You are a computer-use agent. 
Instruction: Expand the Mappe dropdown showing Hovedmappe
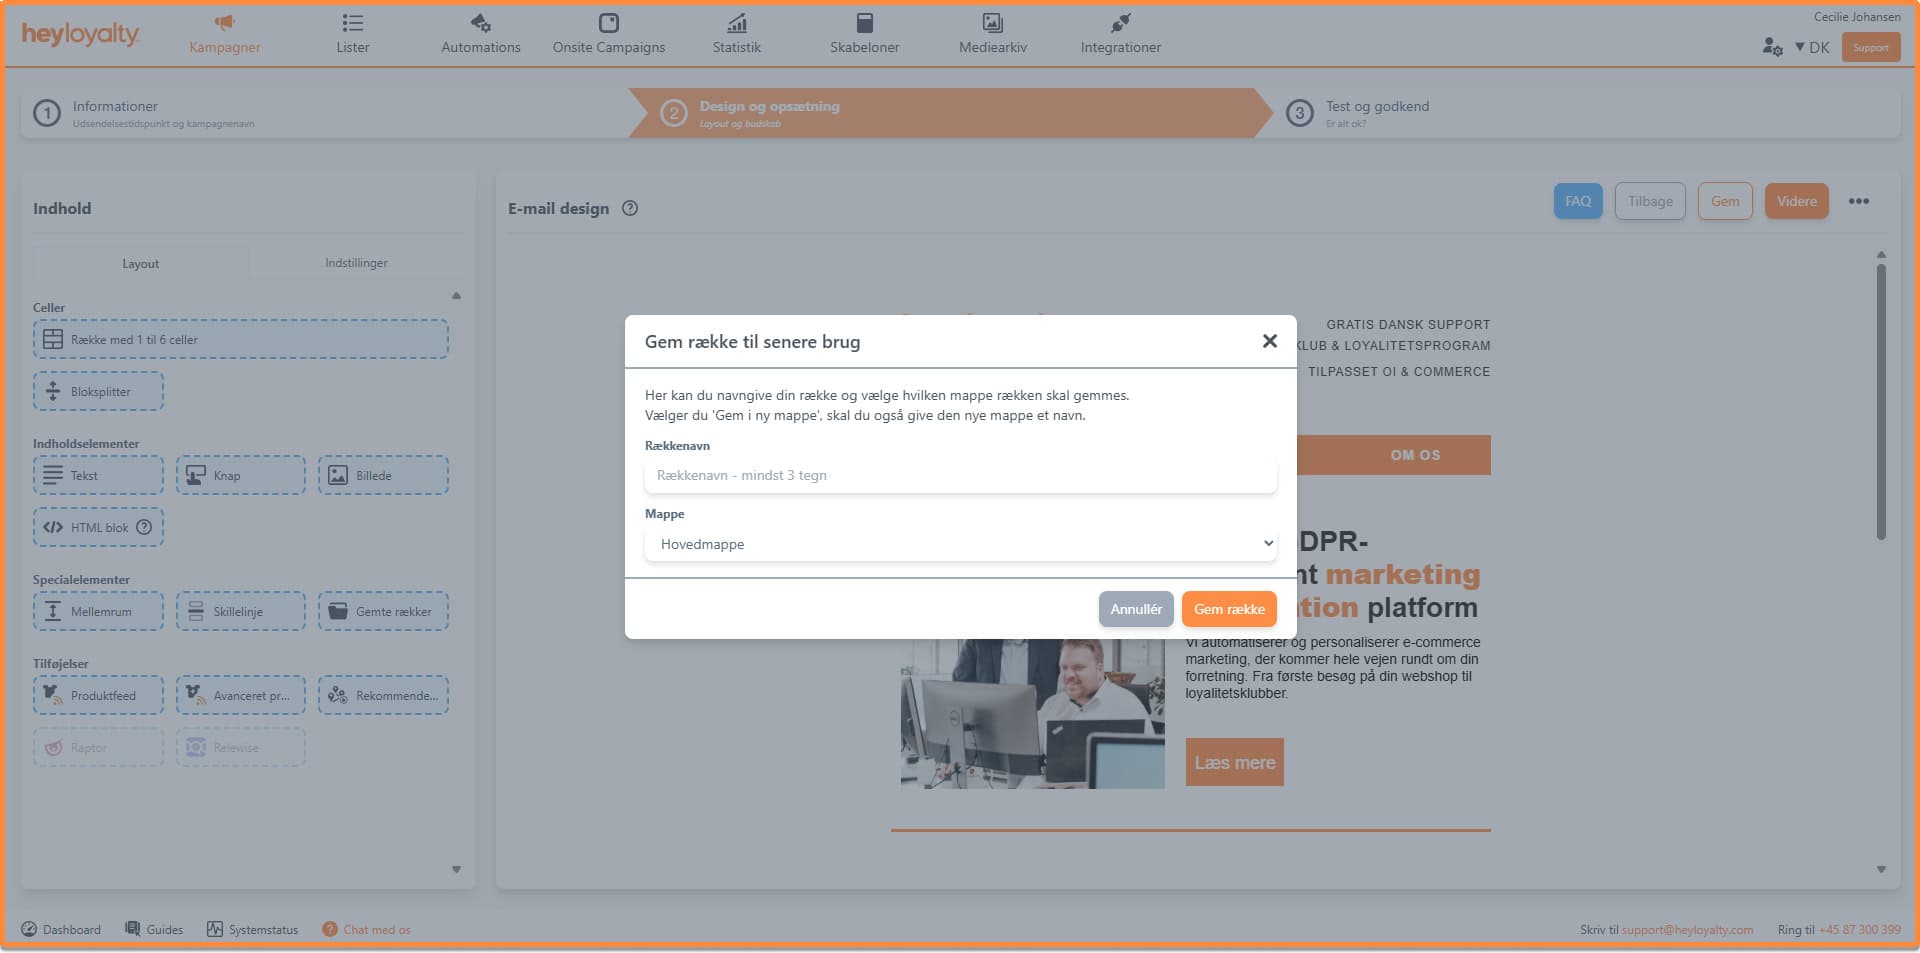[x=960, y=544]
